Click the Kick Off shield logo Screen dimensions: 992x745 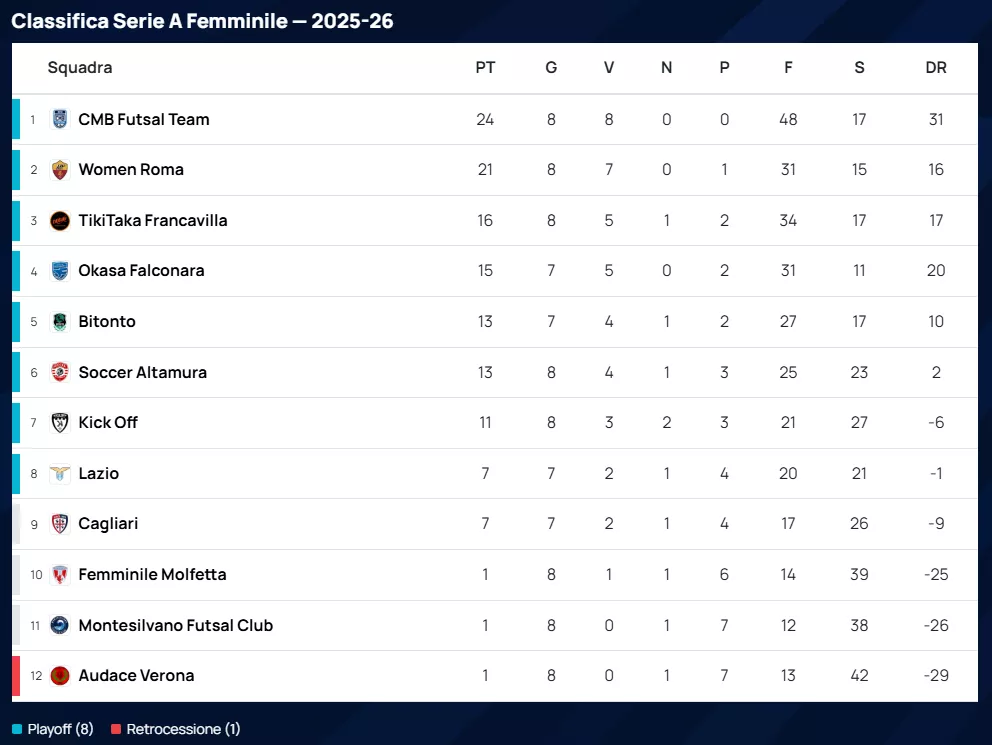pyautogui.click(x=60, y=423)
